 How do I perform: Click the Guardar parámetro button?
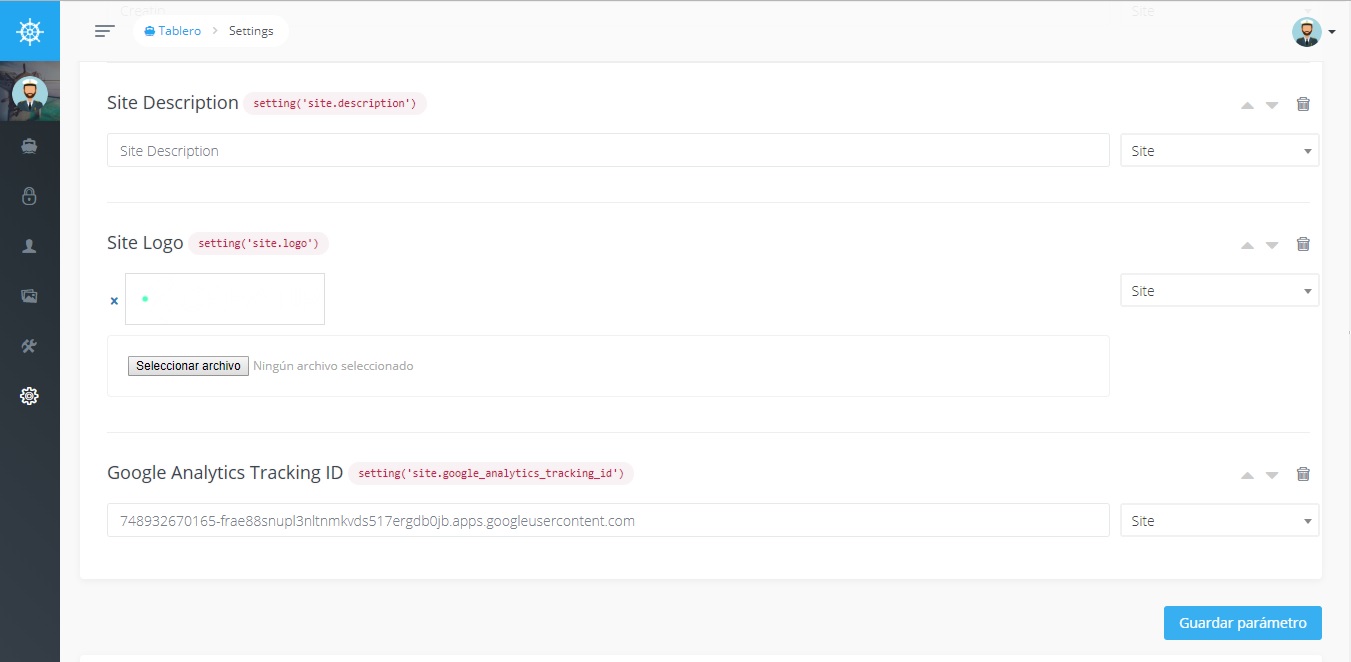click(1242, 622)
